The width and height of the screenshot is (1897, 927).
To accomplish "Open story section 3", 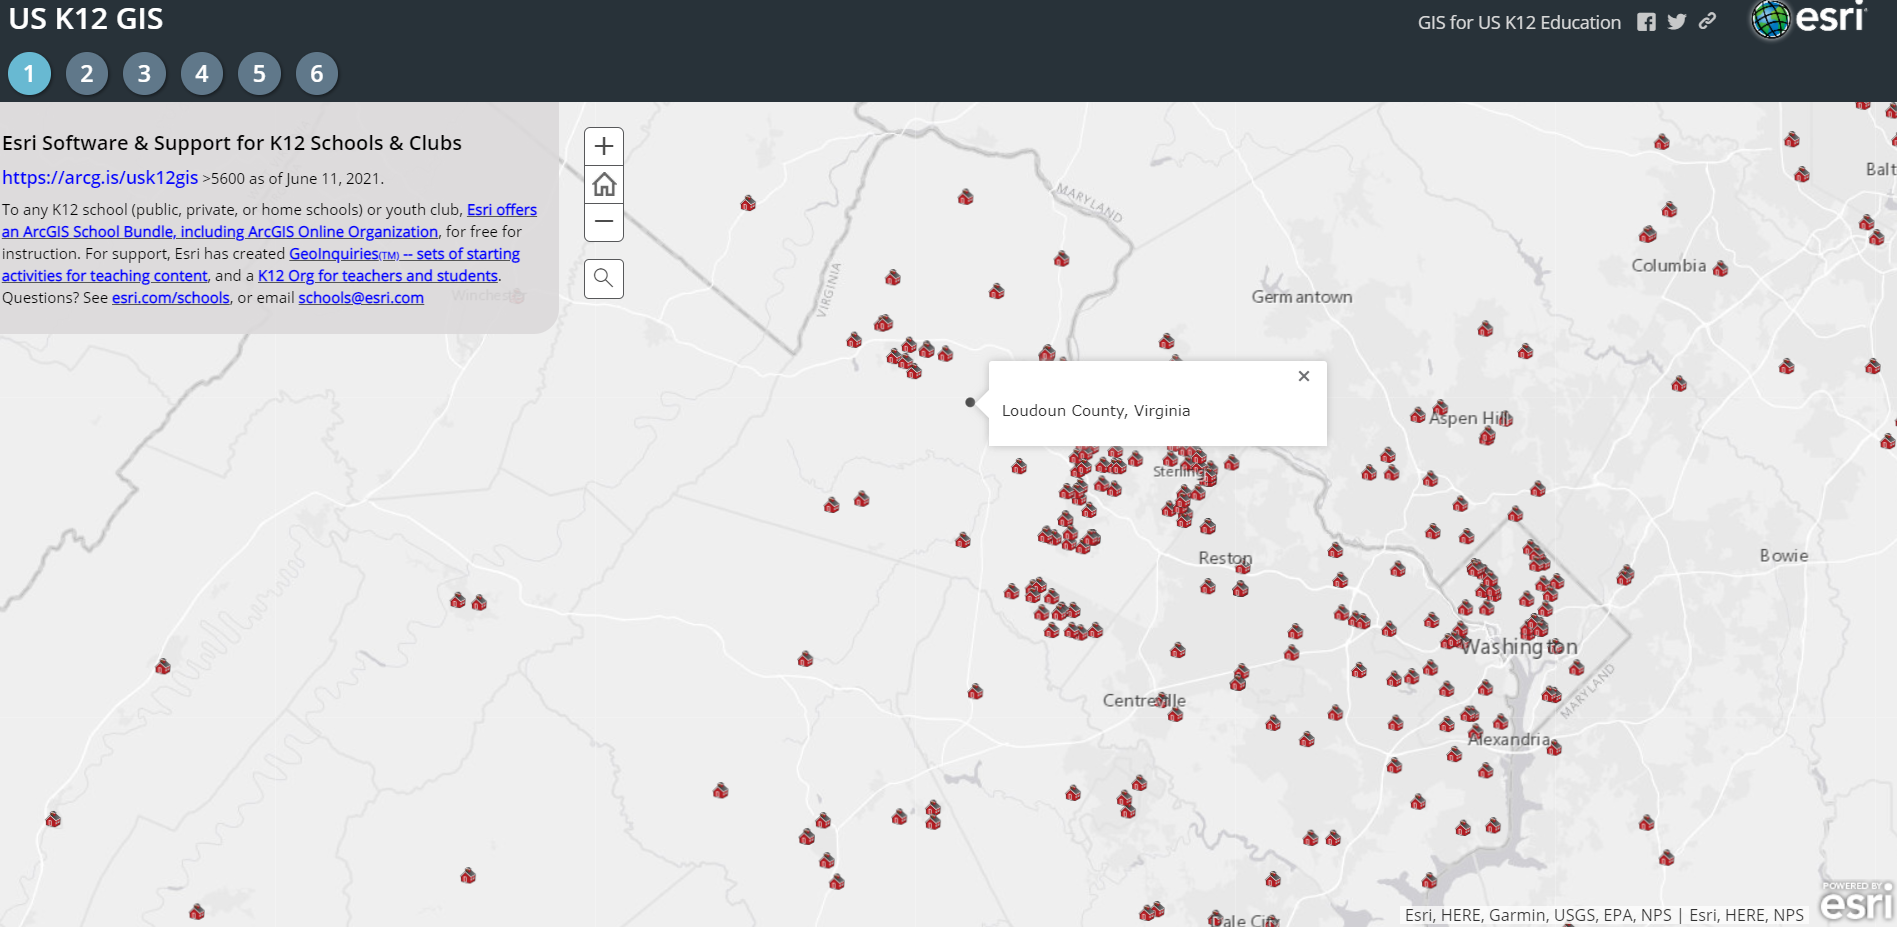I will (x=144, y=73).
